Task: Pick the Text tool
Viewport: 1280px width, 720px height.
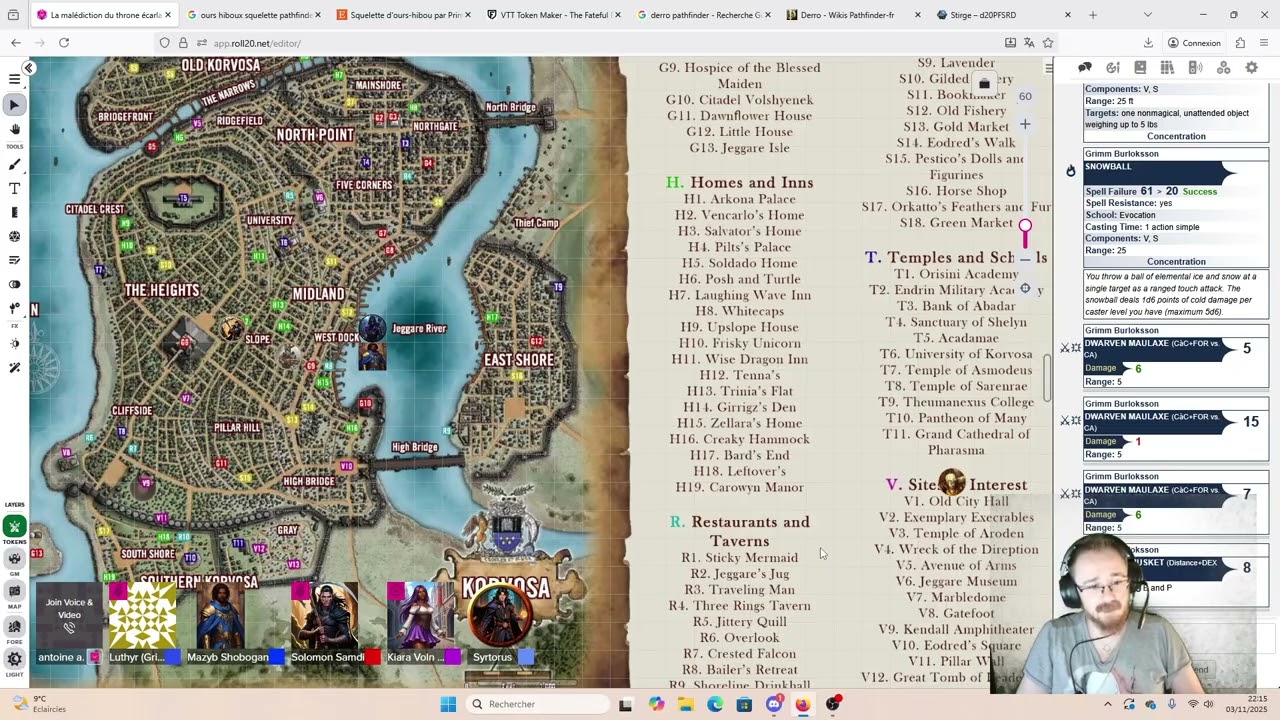Action: 14,188
